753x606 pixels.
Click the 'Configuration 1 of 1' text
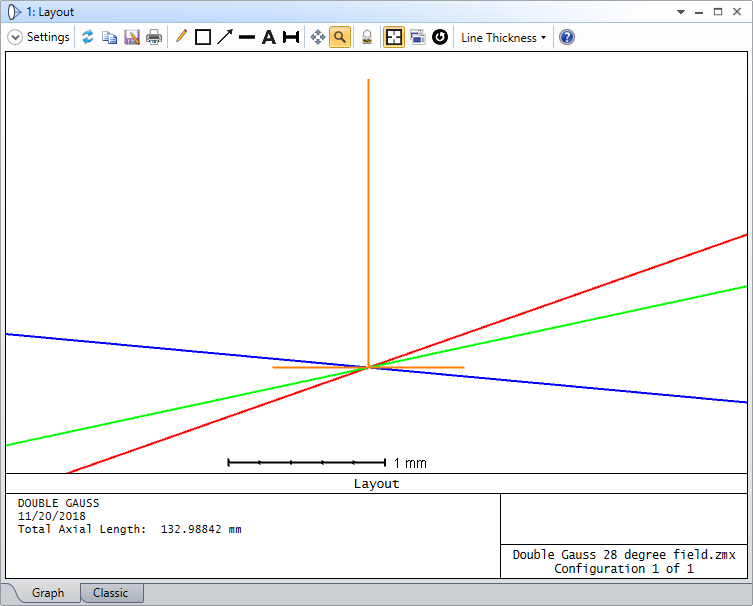tap(624, 569)
